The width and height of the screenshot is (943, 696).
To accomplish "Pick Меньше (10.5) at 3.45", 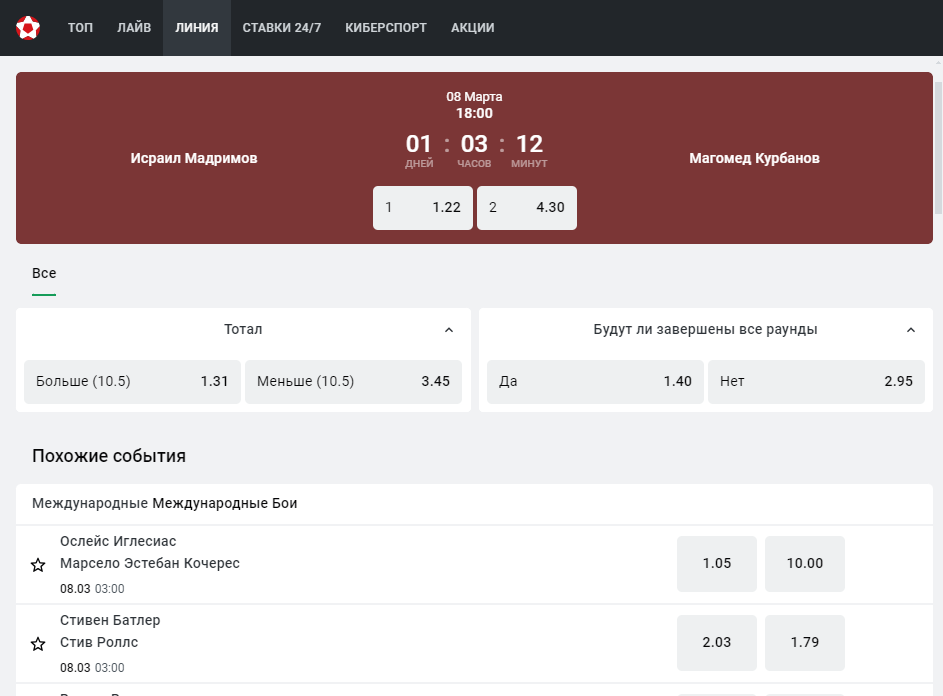I will 353,381.
